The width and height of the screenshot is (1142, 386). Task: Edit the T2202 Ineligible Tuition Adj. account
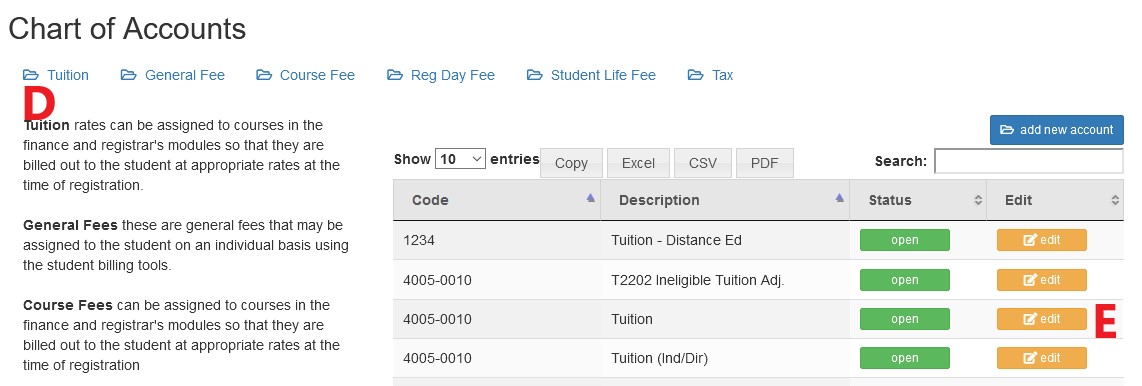(1041, 280)
